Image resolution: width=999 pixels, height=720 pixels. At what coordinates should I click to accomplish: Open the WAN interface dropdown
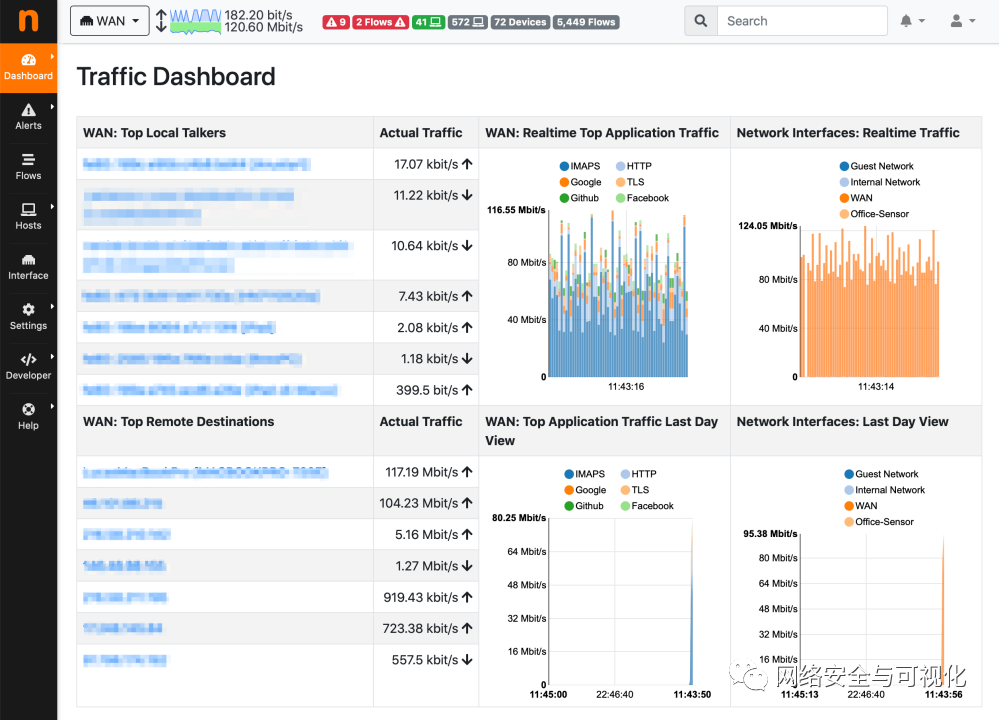pos(110,21)
